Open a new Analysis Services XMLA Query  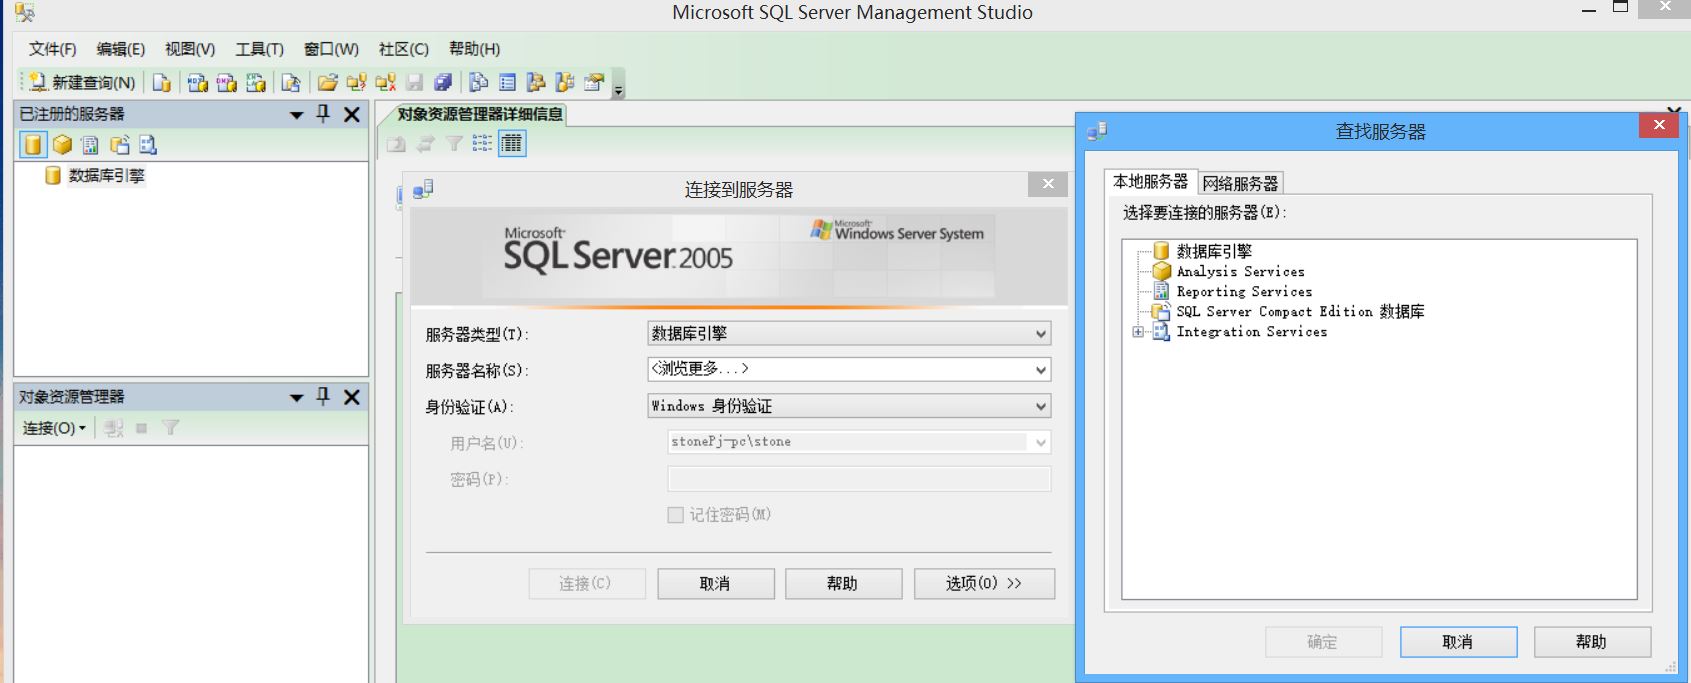pyautogui.click(x=256, y=83)
